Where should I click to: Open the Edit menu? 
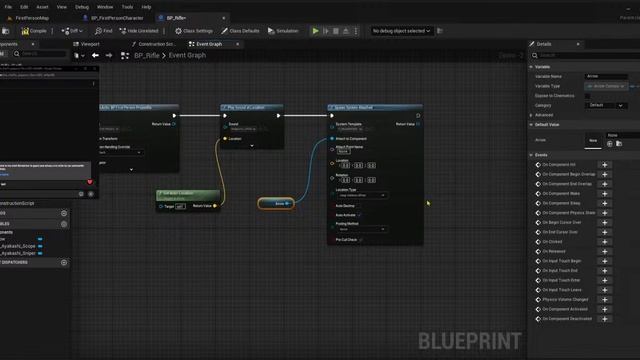(x=24, y=7)
